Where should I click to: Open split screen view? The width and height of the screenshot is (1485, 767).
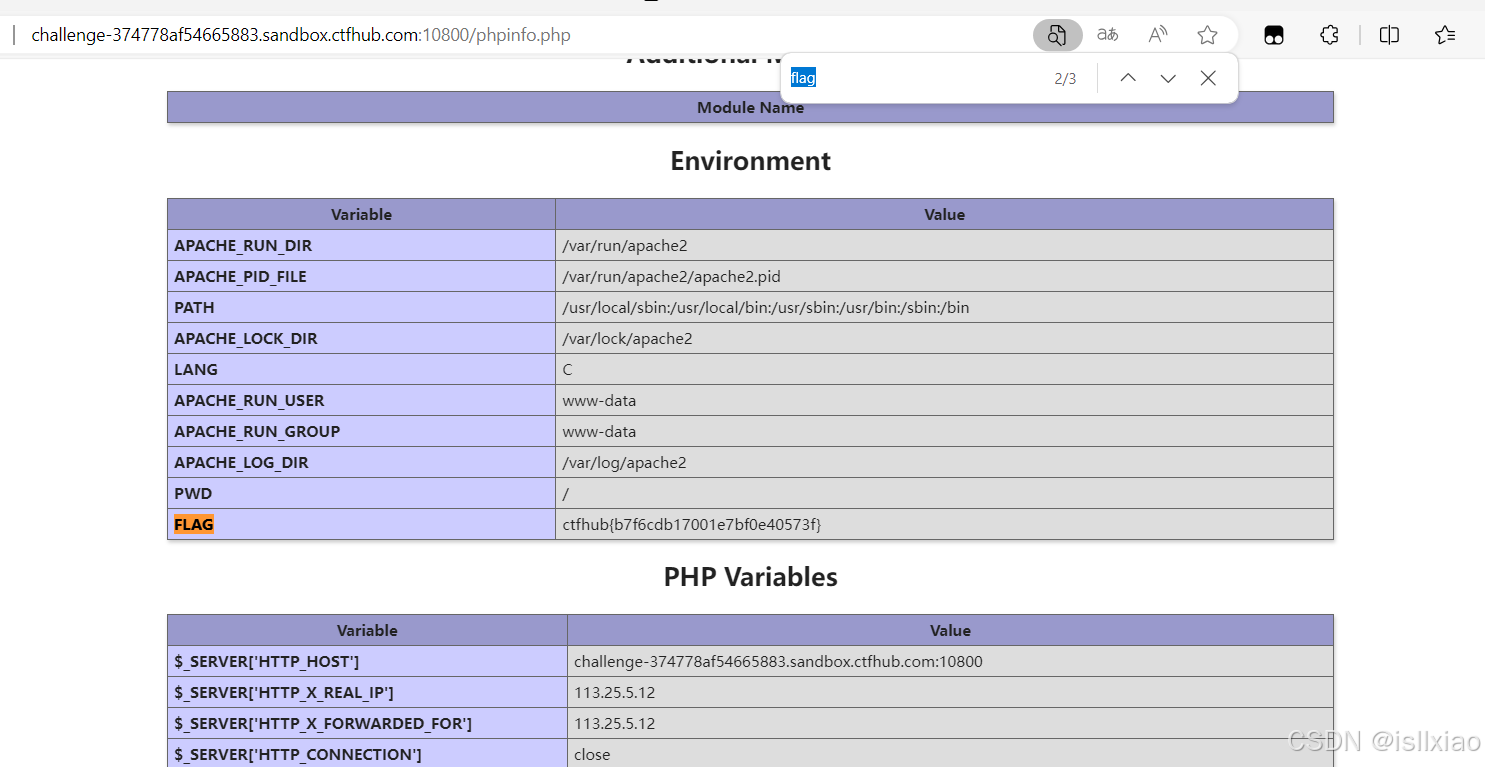(1389, 34)
